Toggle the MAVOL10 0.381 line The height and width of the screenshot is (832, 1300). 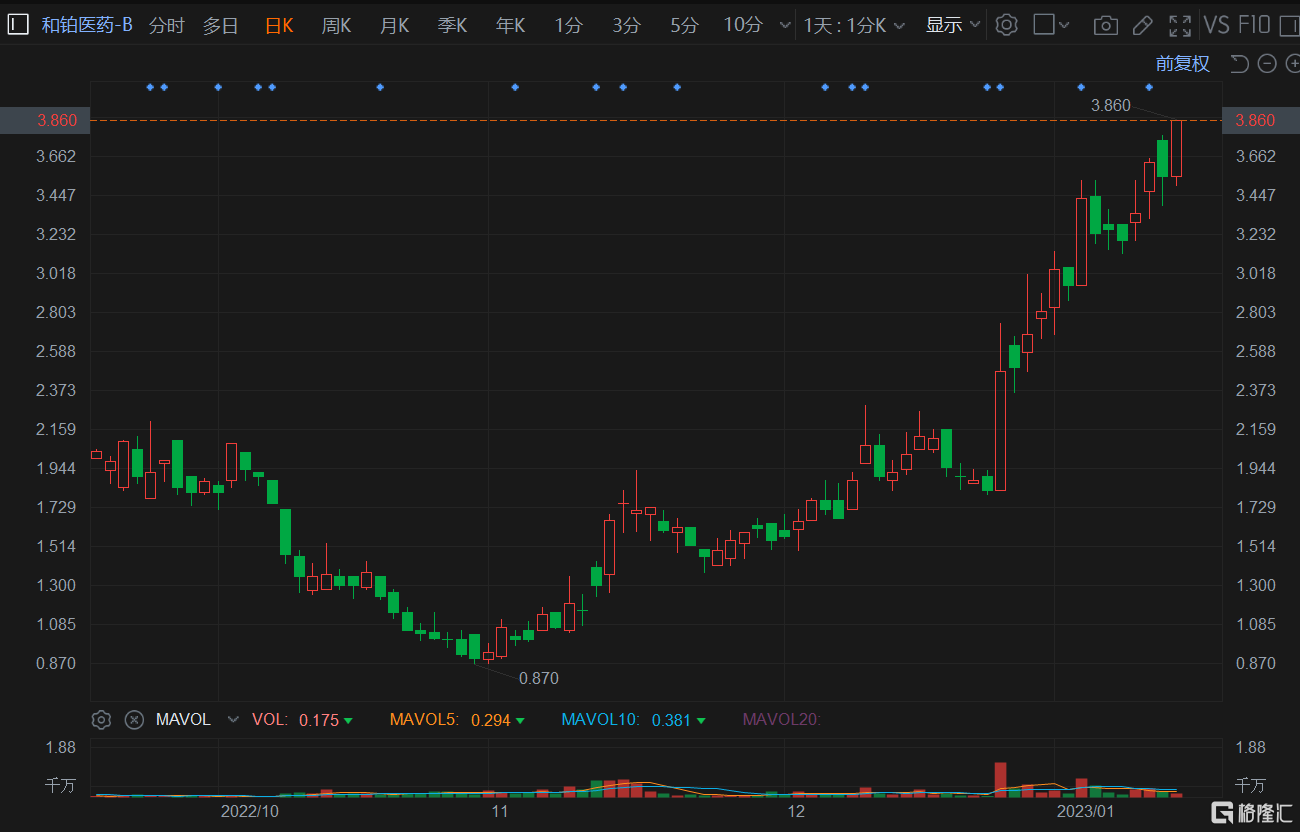click(x=633, y=719)
